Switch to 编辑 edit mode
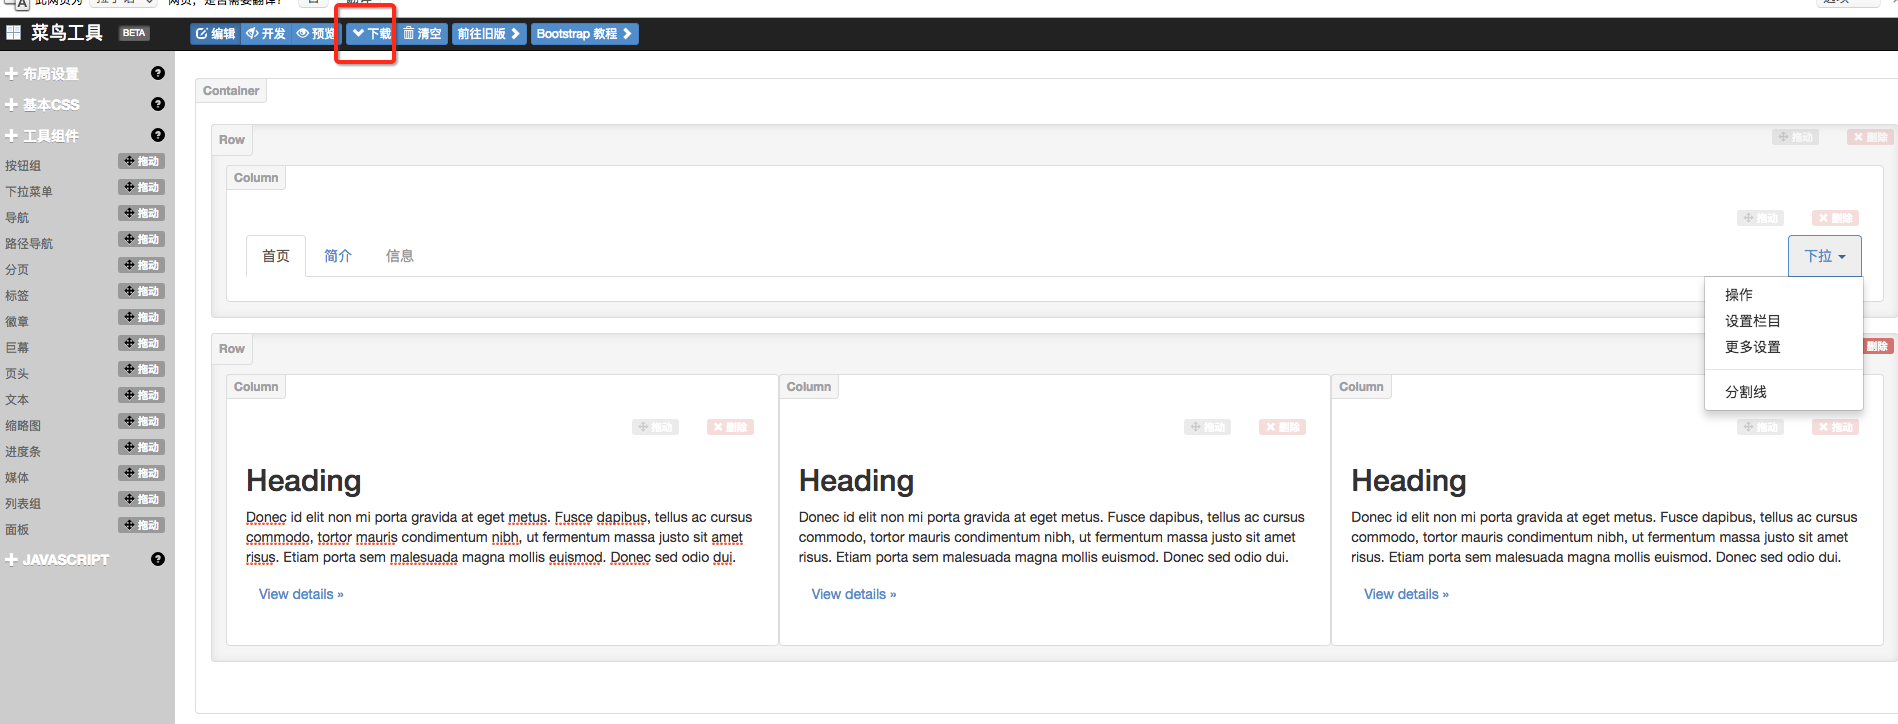Viewport: 1898px width, 724px height. click(216, 34)
